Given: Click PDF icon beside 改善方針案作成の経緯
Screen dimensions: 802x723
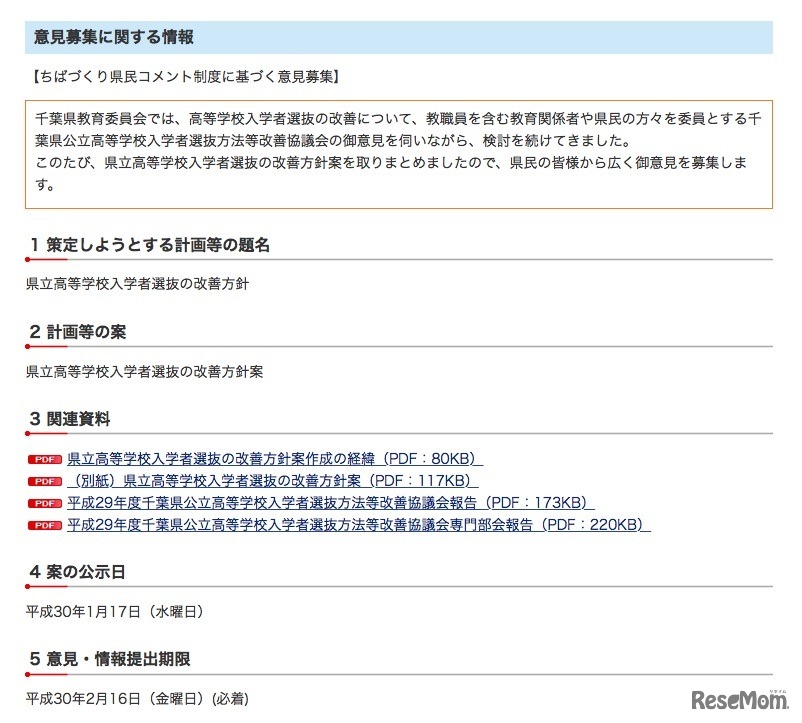Looking at the screenshot, I should click(x=45, y=459).
